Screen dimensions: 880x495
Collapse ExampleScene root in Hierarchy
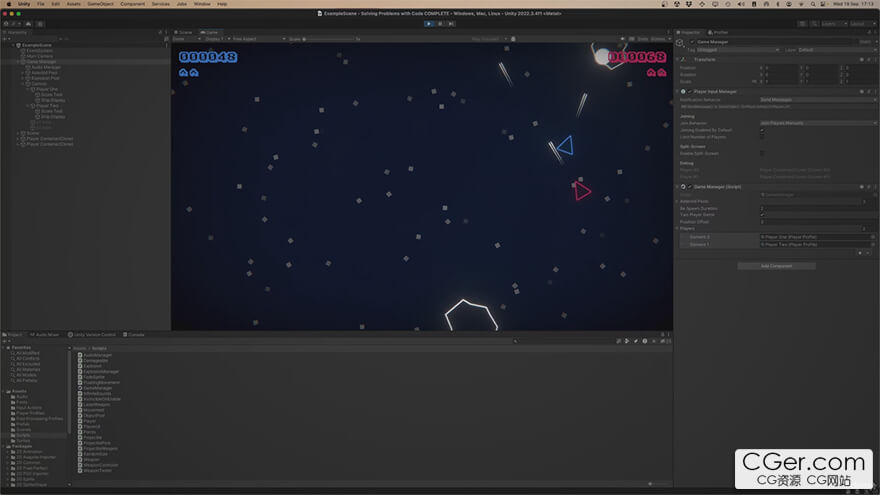tap(13, 45)
